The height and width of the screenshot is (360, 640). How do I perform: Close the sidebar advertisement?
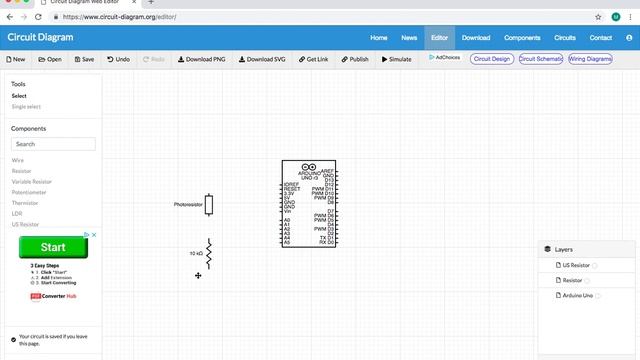94,235
